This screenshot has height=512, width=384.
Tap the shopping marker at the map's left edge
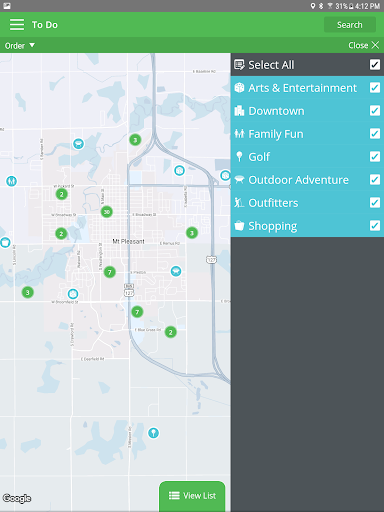[5, 242]
